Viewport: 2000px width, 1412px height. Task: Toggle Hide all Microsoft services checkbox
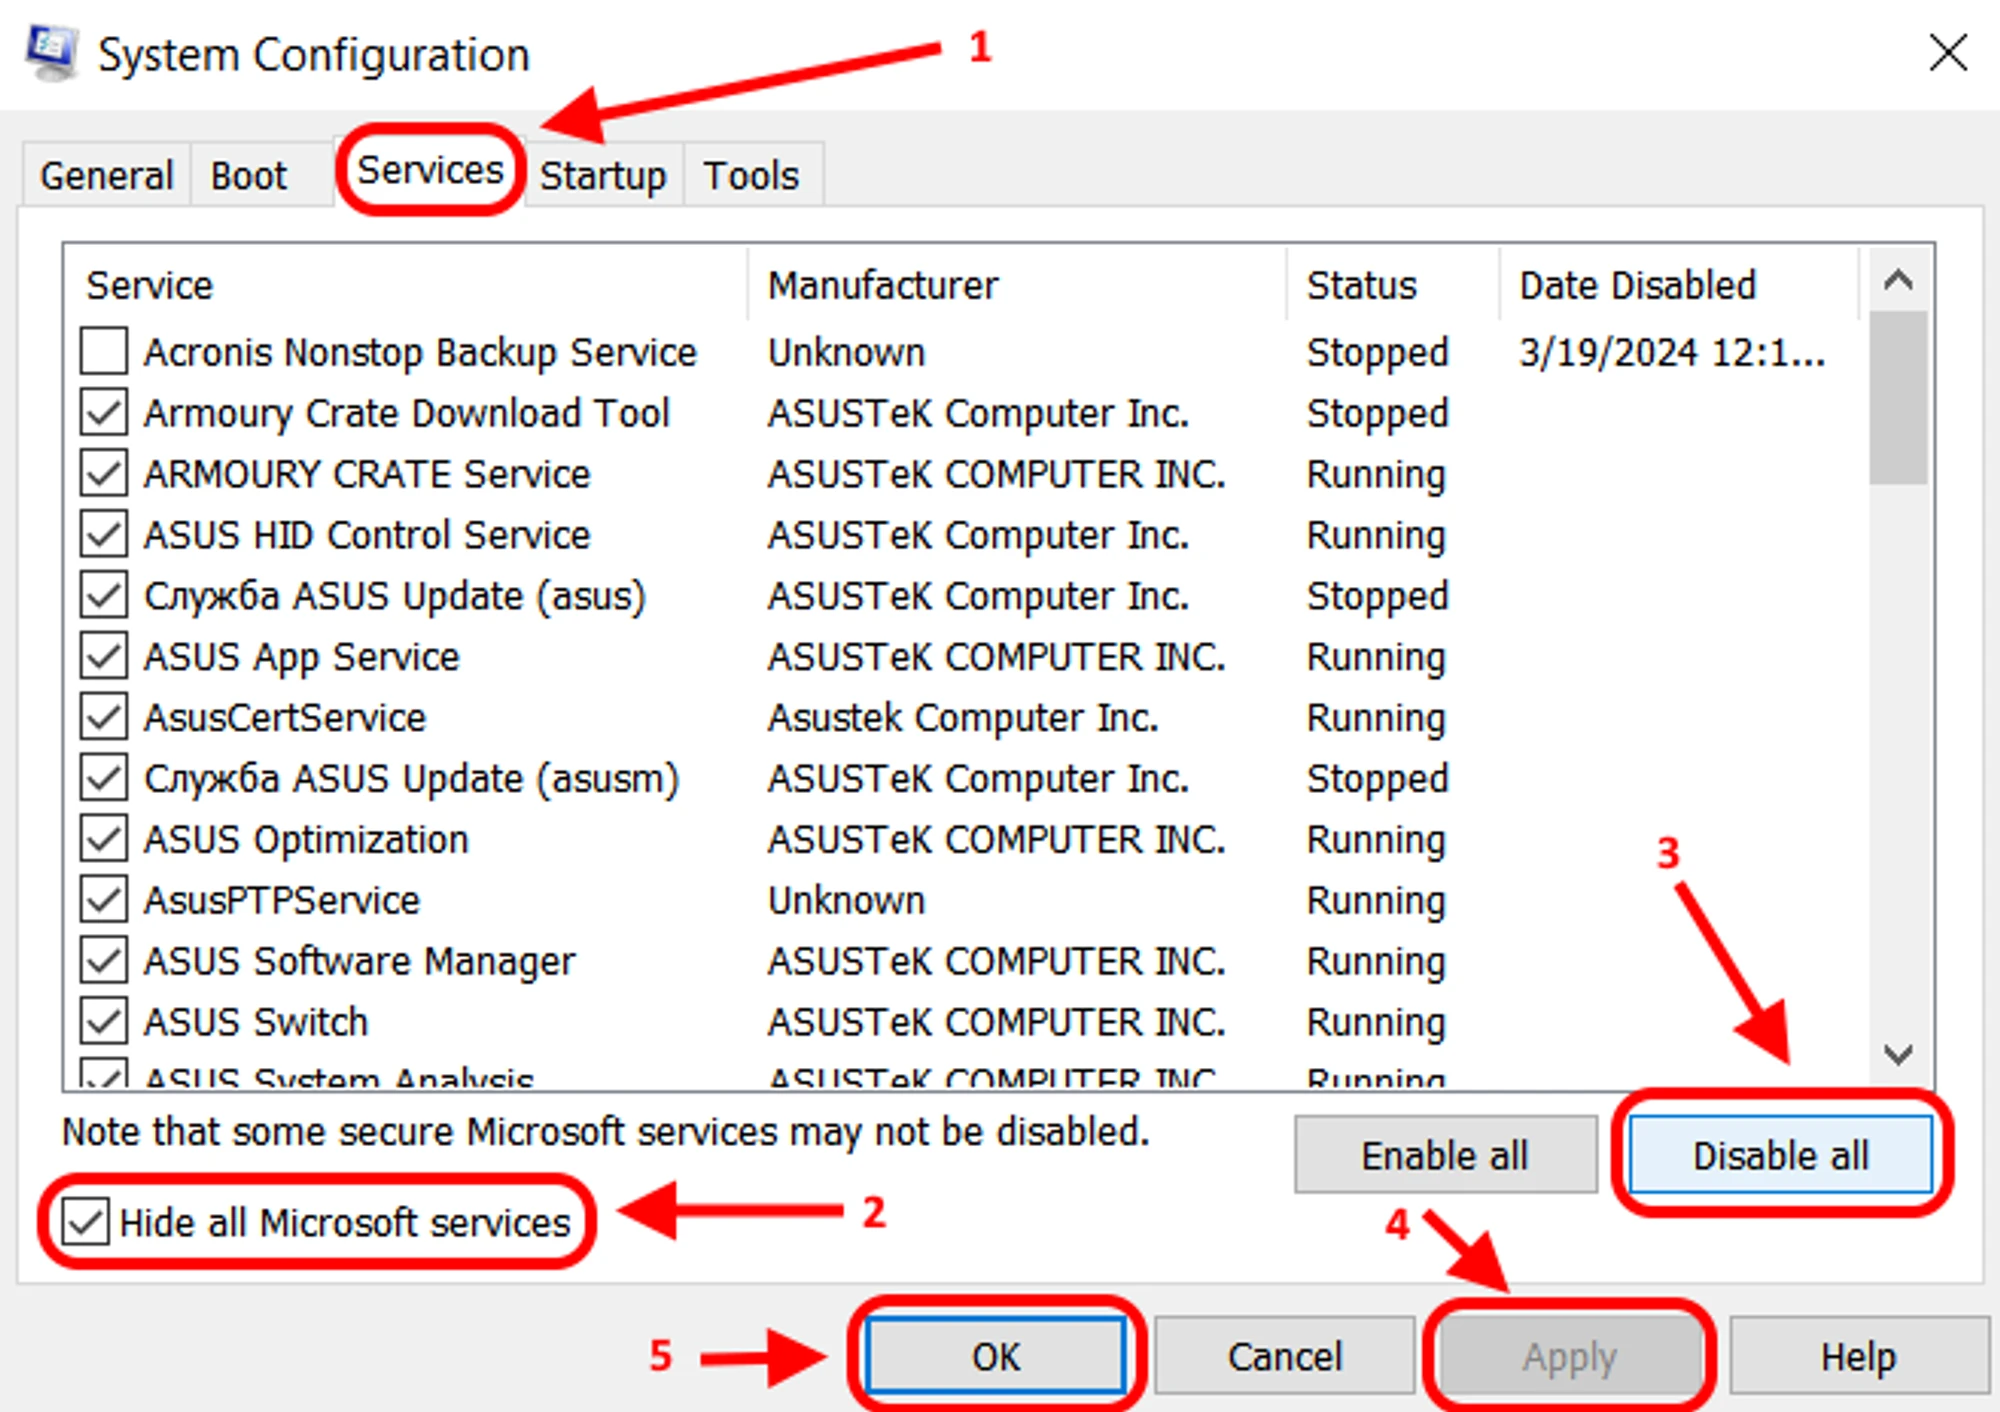[86, 1222]
